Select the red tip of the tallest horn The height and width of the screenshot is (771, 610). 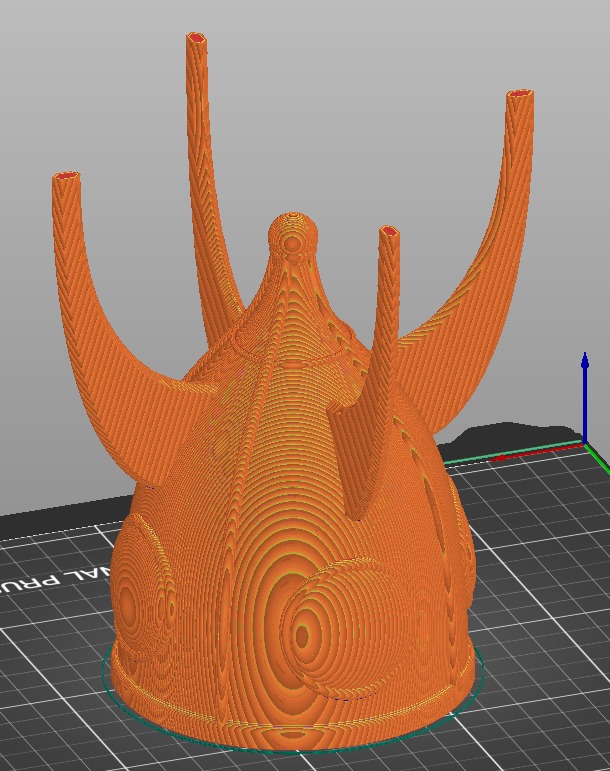(x=196, y=38)
